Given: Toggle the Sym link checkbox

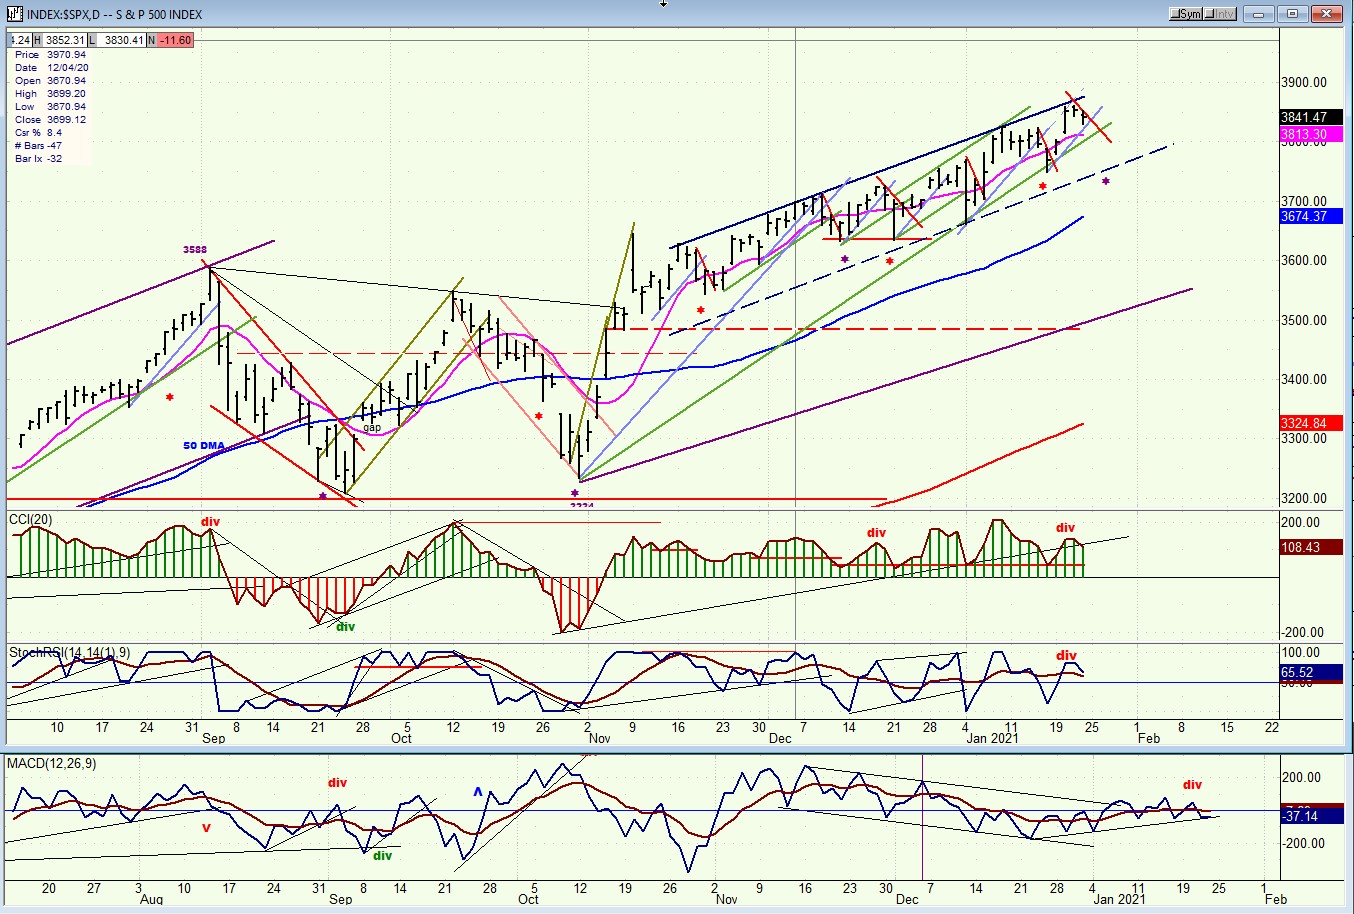Looking at the screenshot, I should [x=1186, y=14].
